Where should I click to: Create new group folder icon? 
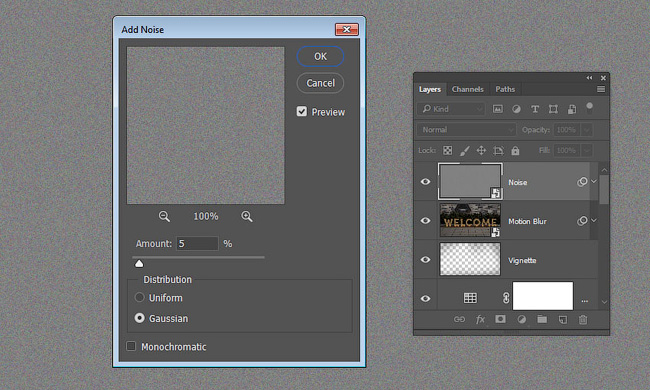tap(542, 319)
